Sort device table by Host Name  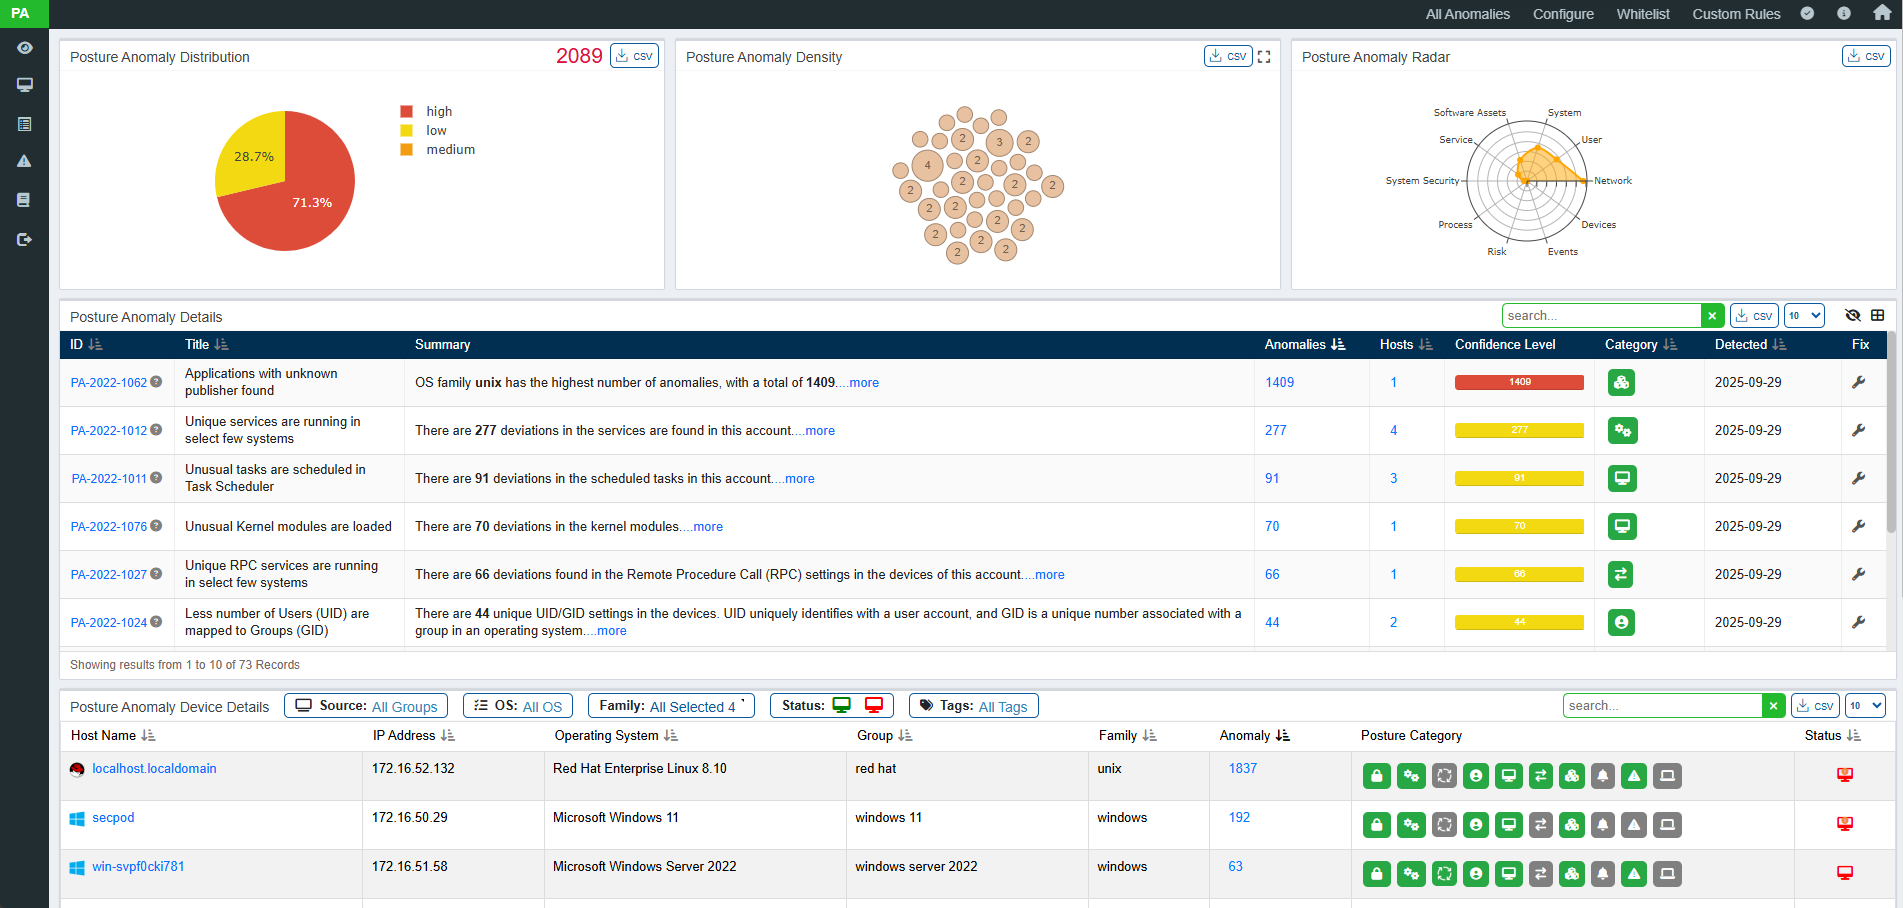[113, 735]
